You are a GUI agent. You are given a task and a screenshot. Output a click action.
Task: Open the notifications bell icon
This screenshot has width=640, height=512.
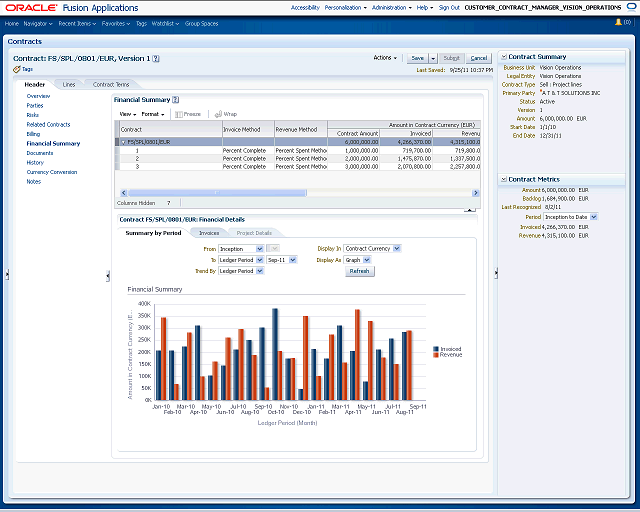[618, 22]
